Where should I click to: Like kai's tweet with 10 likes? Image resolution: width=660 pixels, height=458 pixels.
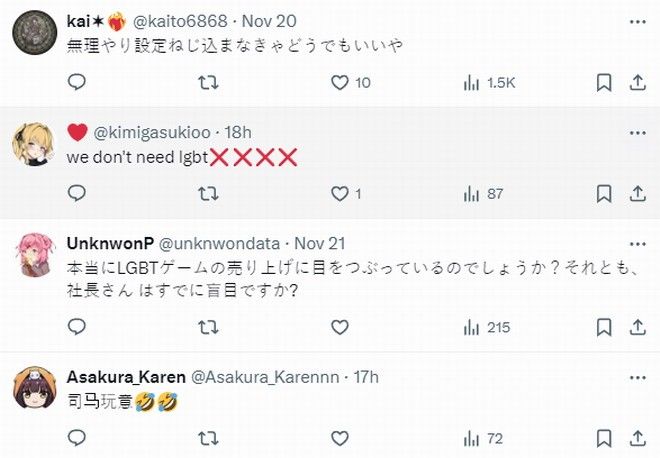point(340,83)
